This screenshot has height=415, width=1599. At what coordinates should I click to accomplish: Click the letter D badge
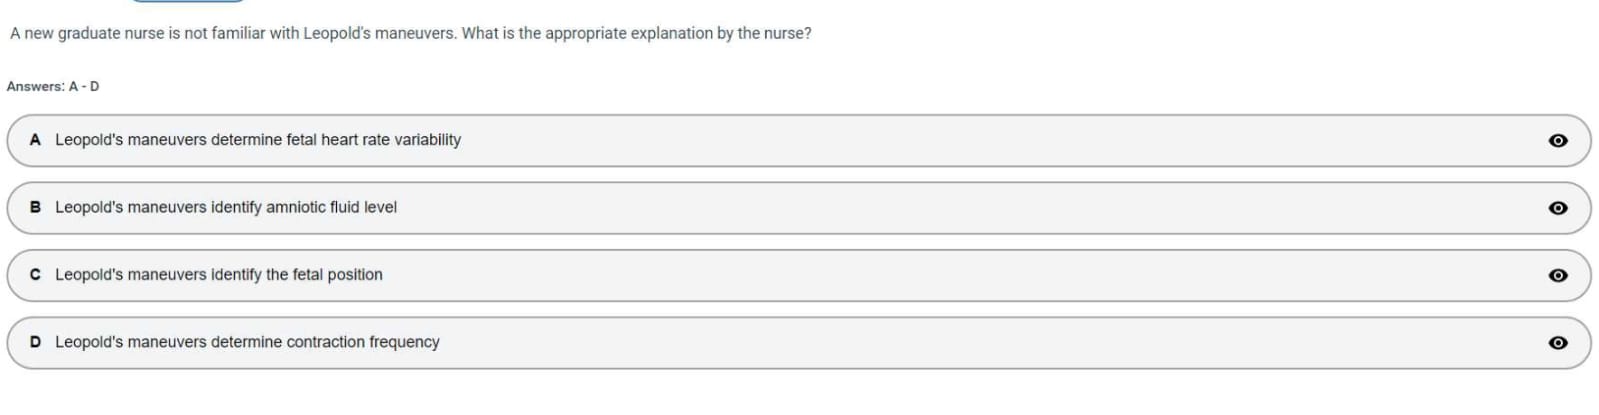[35, 341]
